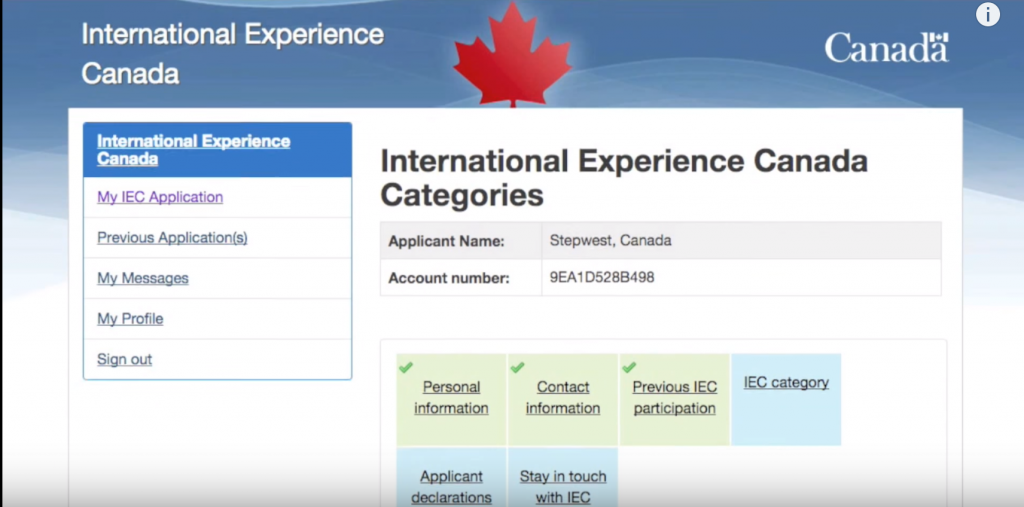The height and width of the screenshot is (507, 1024).
Task: Click the applicant name Stepwest, Canada
Action: pyautogui.click(x=610, y=241)
